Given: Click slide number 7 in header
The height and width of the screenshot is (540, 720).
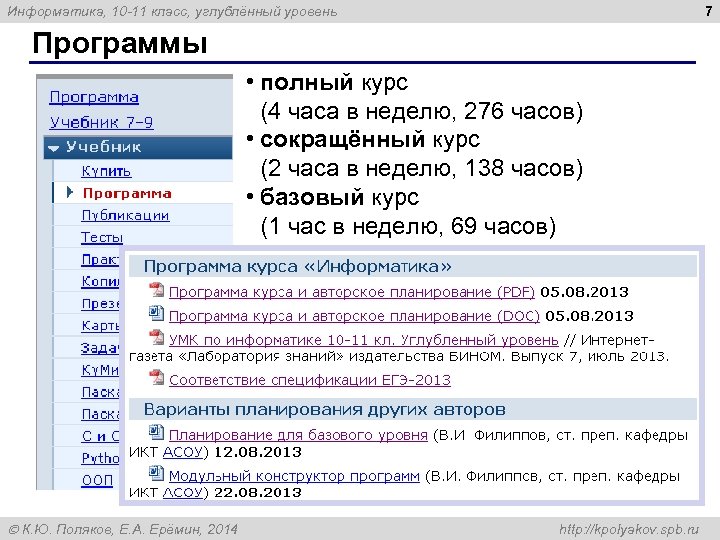Looking at the screenshot, I should [708, 11].
